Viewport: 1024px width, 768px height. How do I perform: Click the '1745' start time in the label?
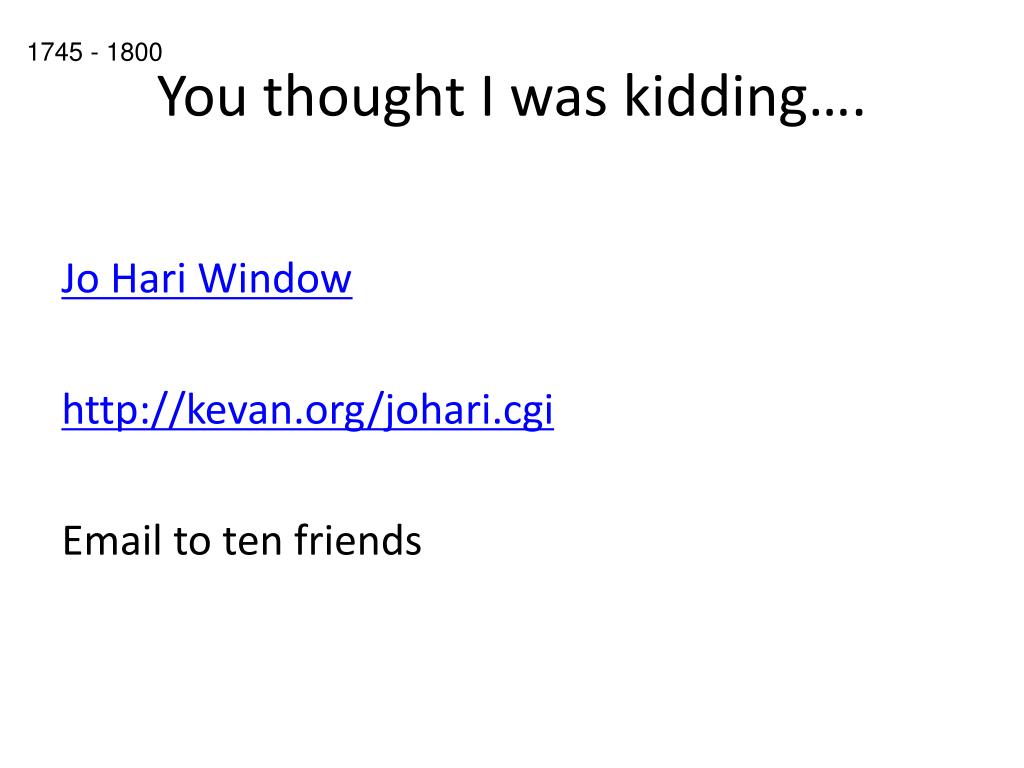click(56, 52)
